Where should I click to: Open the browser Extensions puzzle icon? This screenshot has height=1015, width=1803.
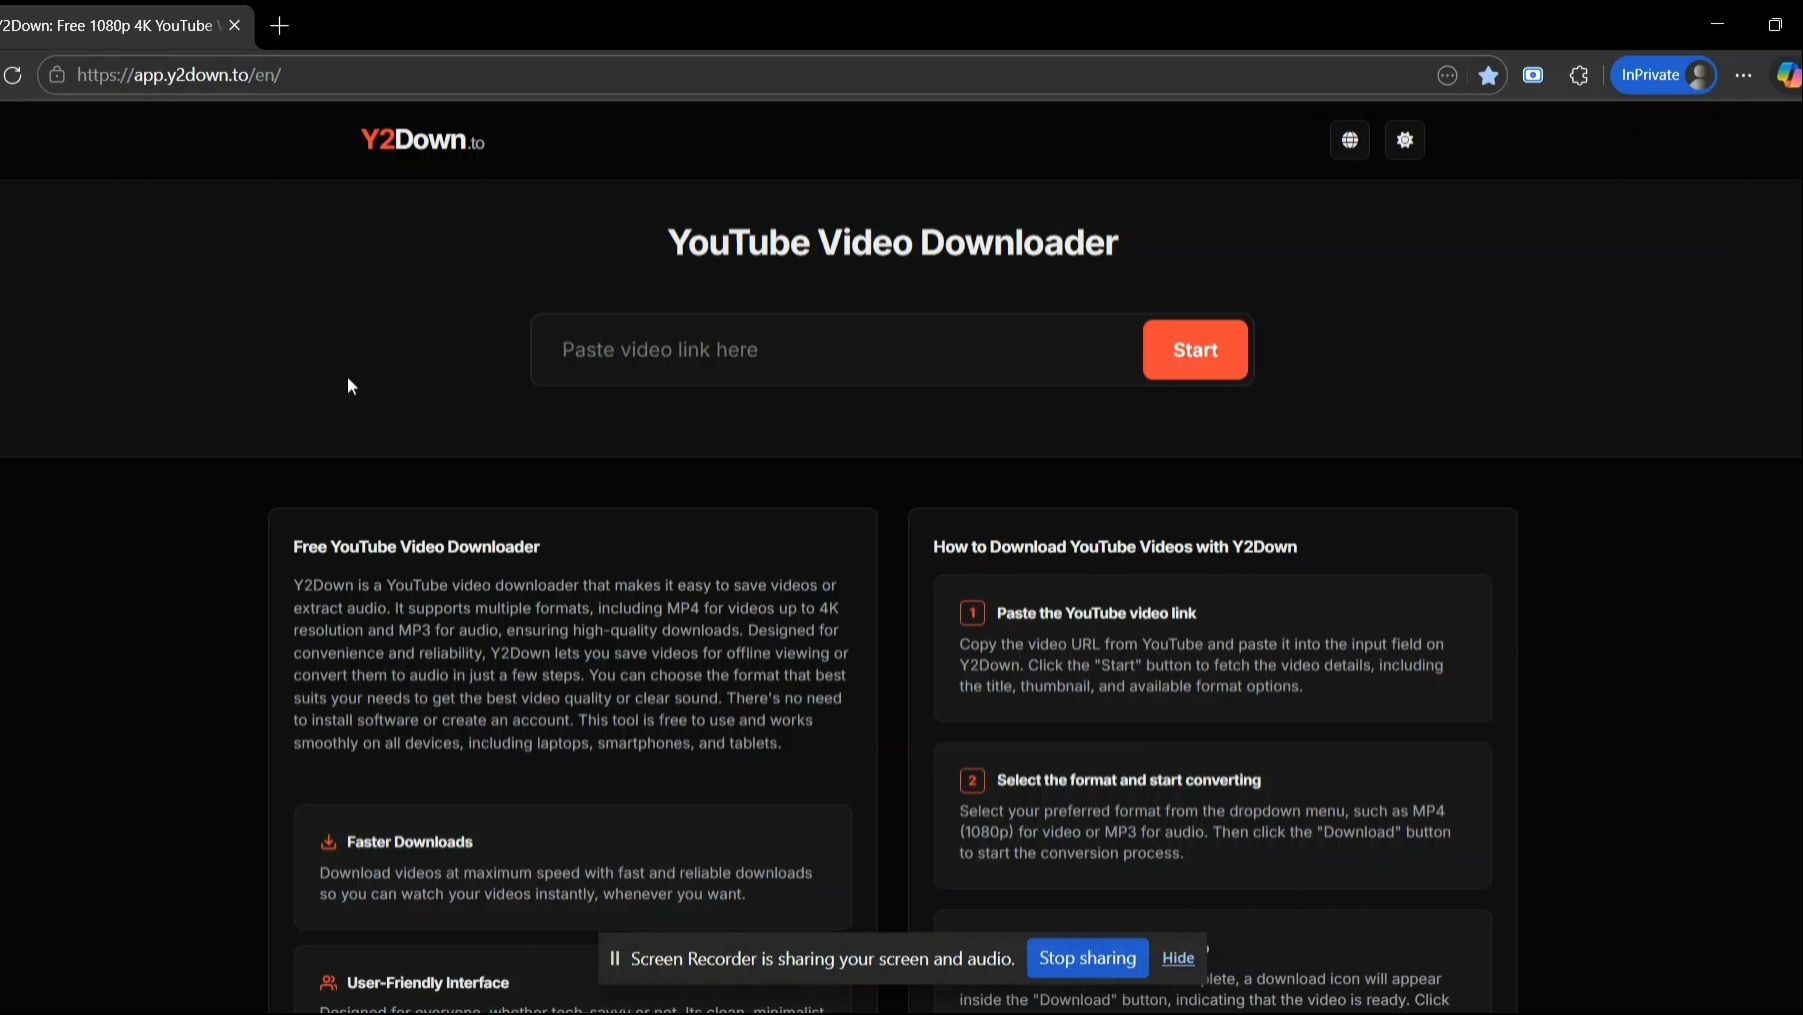[x=1579, y=76]
